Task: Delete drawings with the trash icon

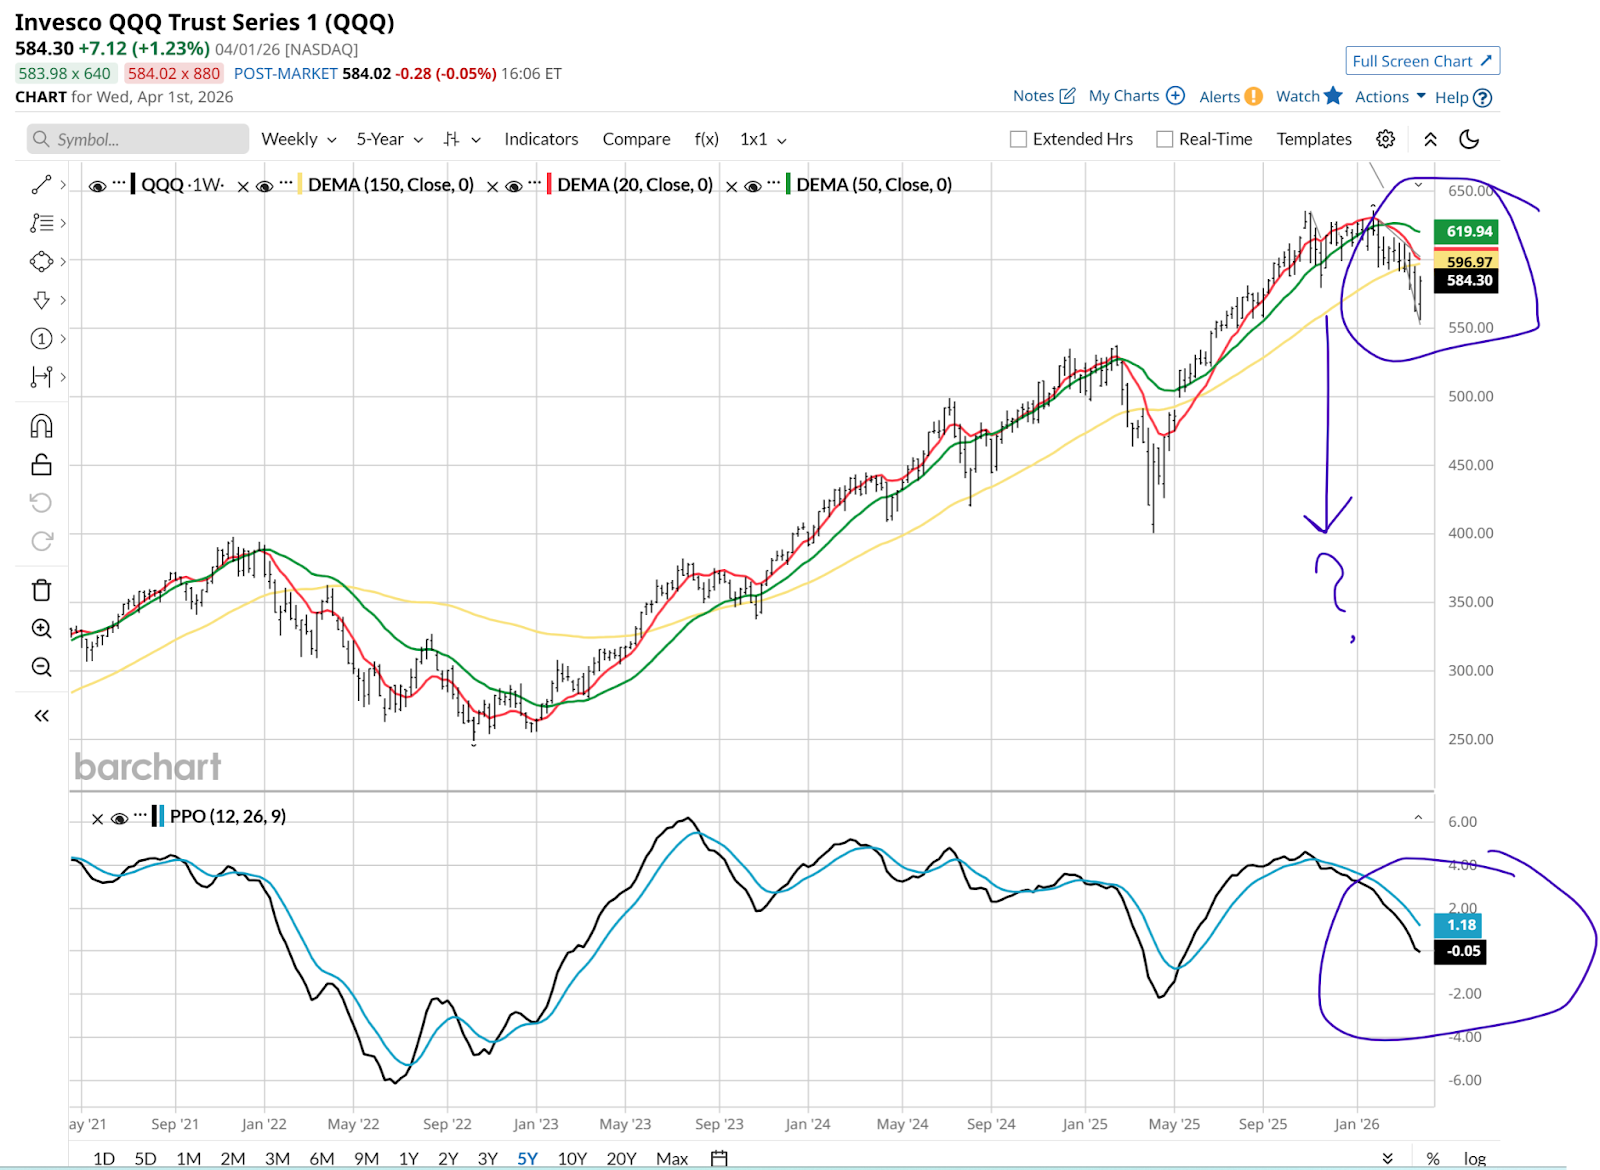Action: (x=41, y=590)
